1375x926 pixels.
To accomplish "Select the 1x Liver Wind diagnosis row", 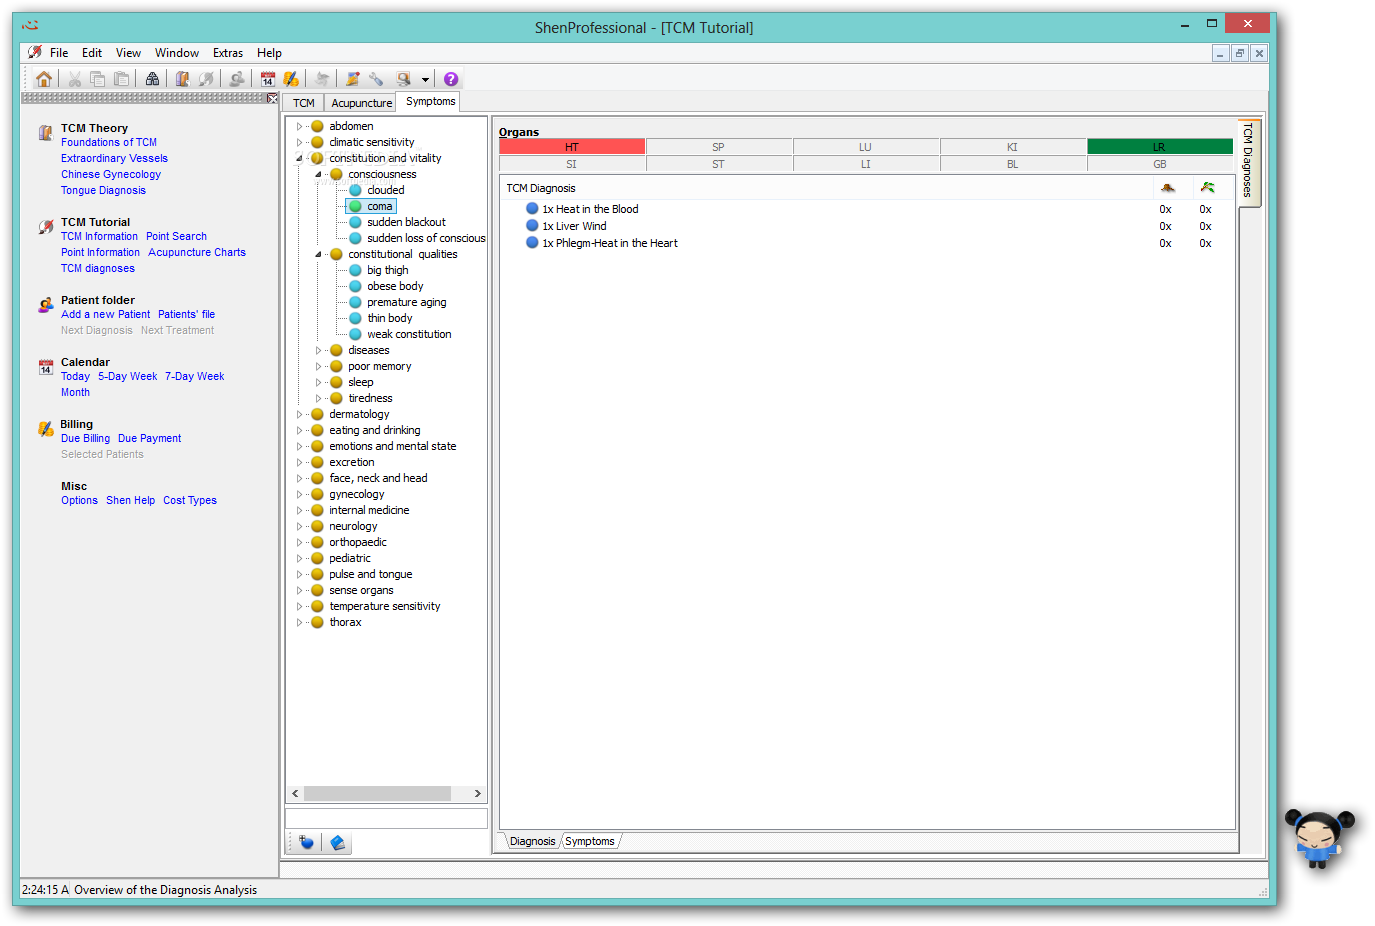I will coord(867,226).
